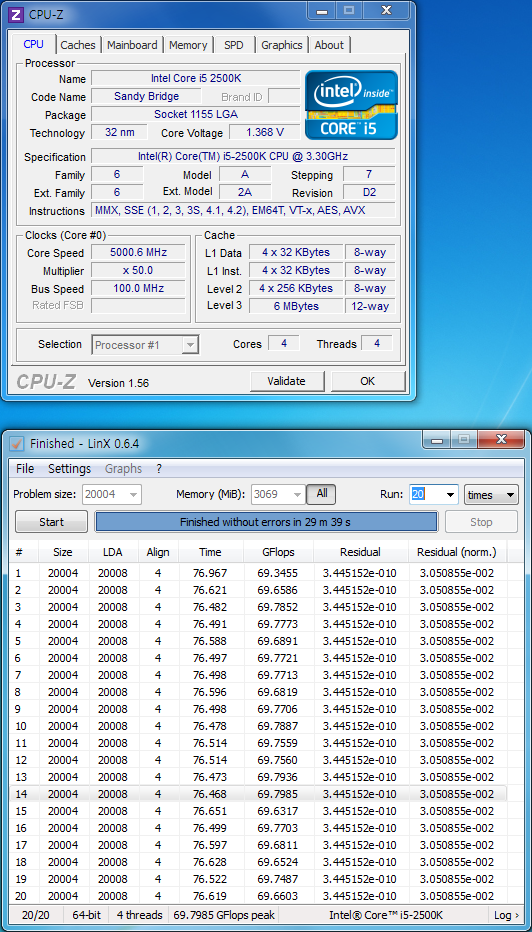532x932 pixels.
Task: Click the Level 3 cache value 6 MBytes
Action: [296, 306]
